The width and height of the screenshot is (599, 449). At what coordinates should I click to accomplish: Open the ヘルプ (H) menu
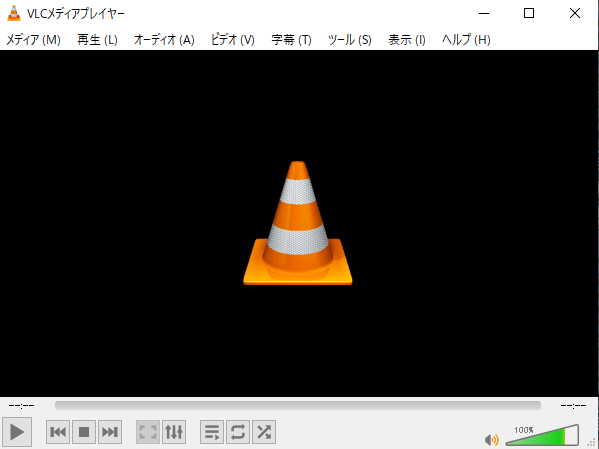coord(466,40)
